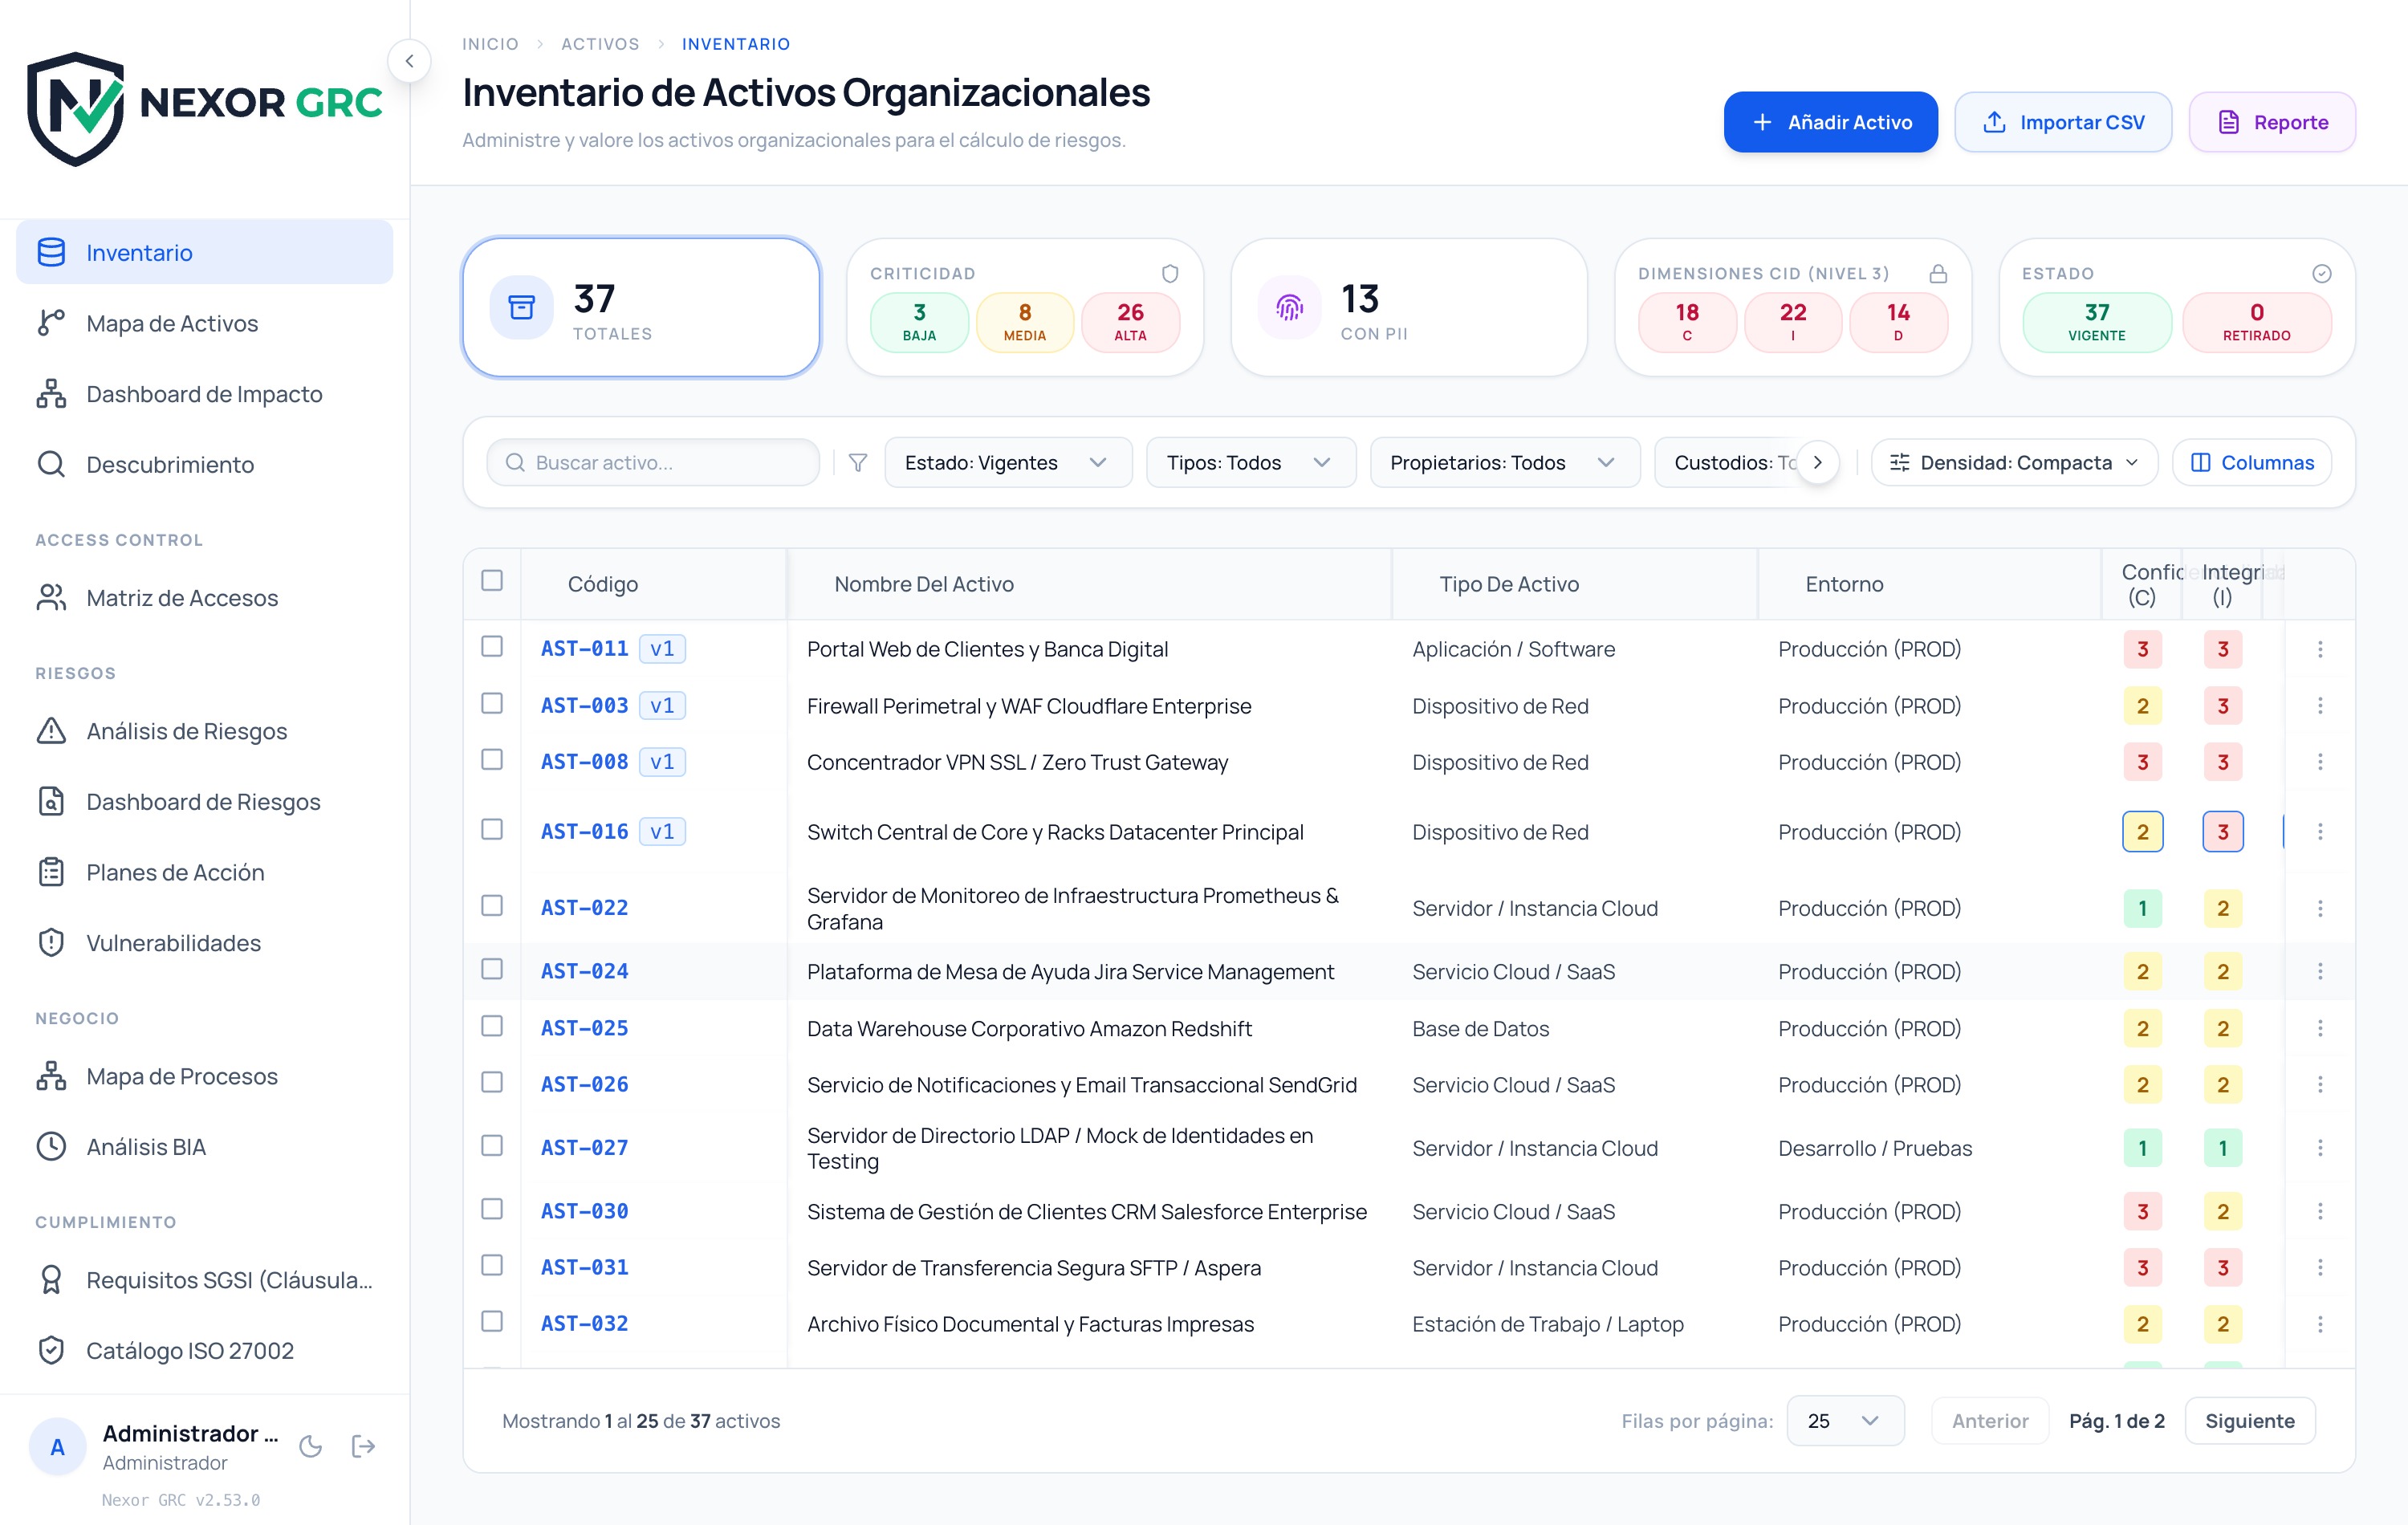Open the Inventario sidebar item

pyautogui.click(x=204, y=252)
